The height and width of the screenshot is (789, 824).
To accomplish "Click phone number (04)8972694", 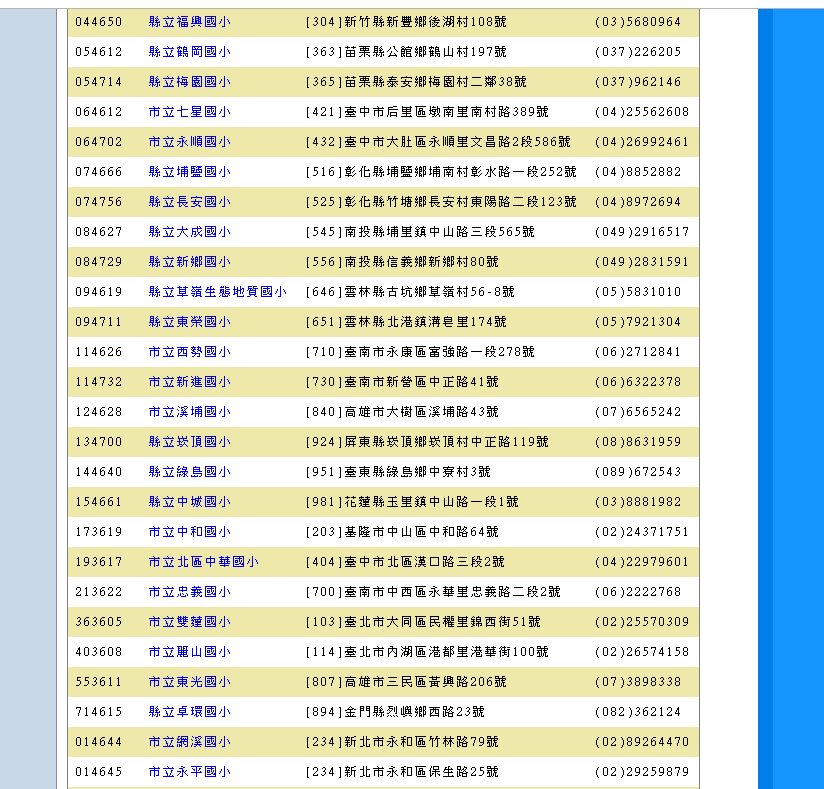I will (638, 202).
